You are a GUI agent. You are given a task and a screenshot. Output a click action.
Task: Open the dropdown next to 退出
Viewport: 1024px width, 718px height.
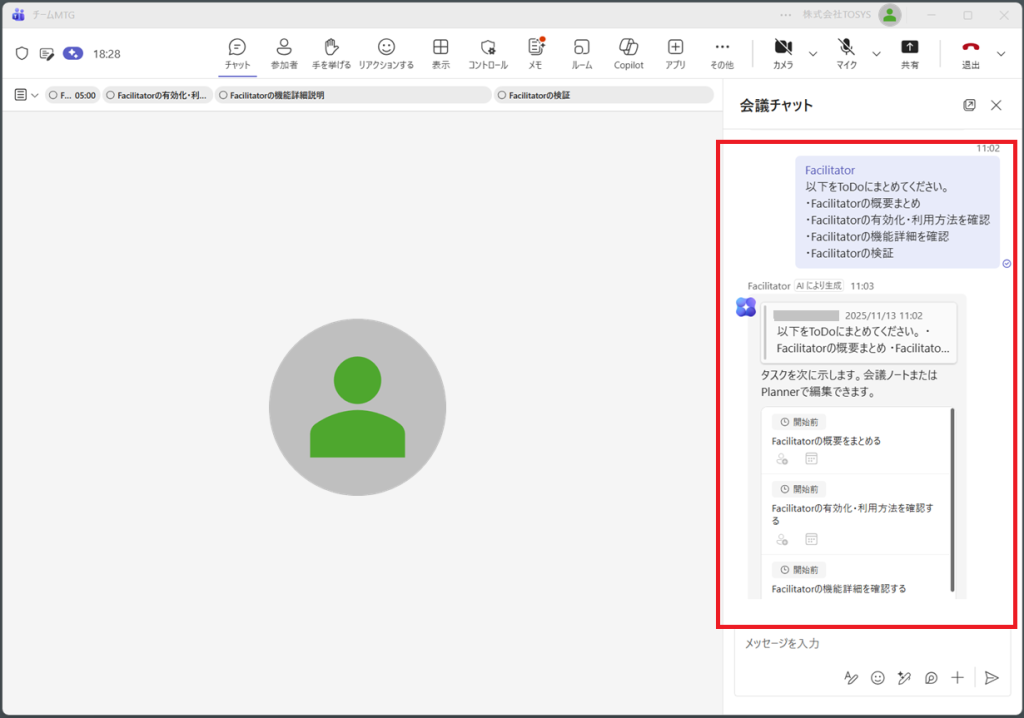1001,53
